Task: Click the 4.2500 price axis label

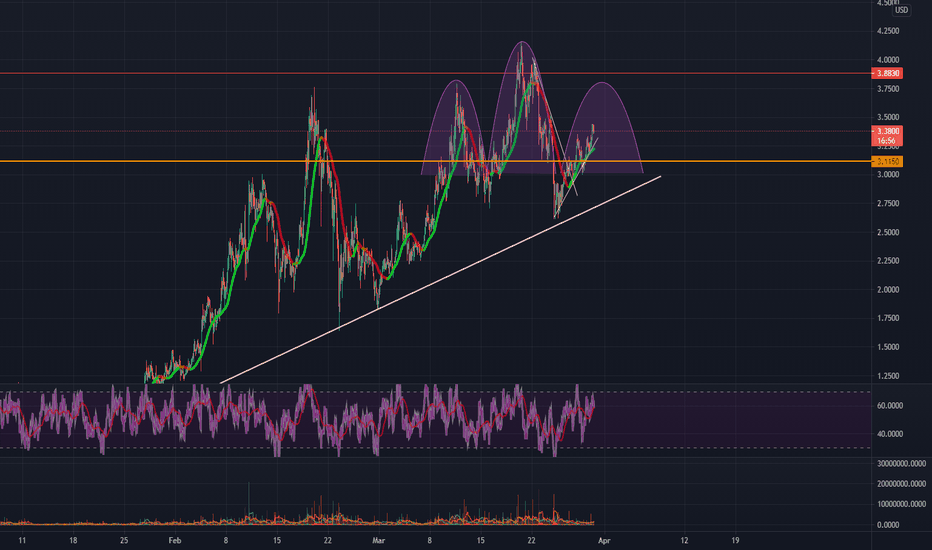Action: click(887, 31)
